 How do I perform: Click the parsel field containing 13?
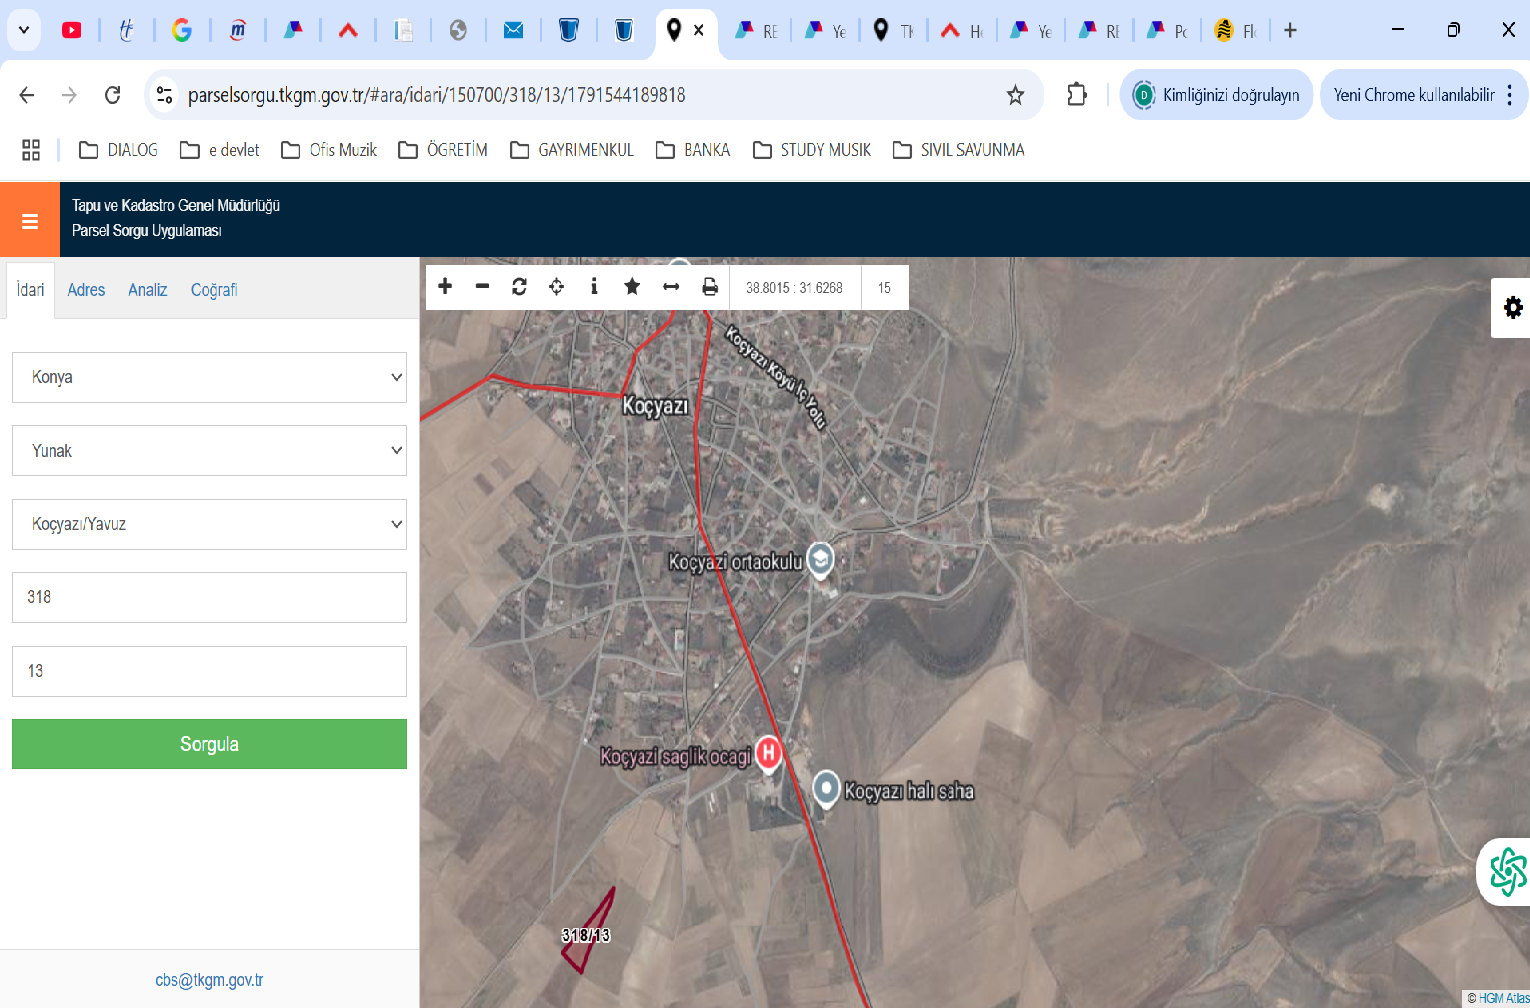(209, 671)
